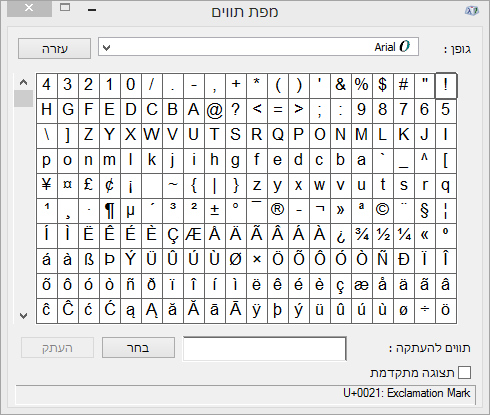Minimize the Character Map window
Viewport: 490px width, 415px height.
(92, 9)
